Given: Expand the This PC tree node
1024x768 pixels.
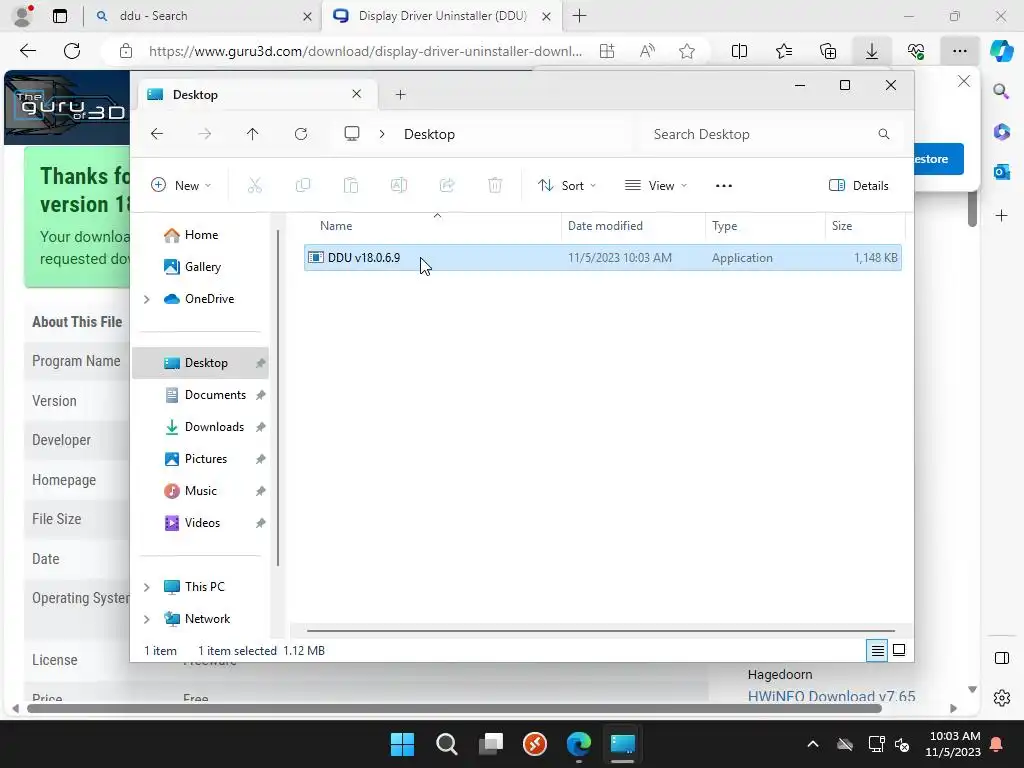Looking at the screenshot, I should [x=147, y=587].
